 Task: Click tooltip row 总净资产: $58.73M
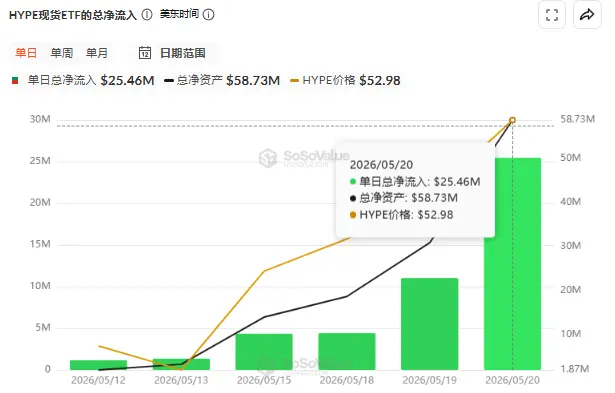click(404, 198)
